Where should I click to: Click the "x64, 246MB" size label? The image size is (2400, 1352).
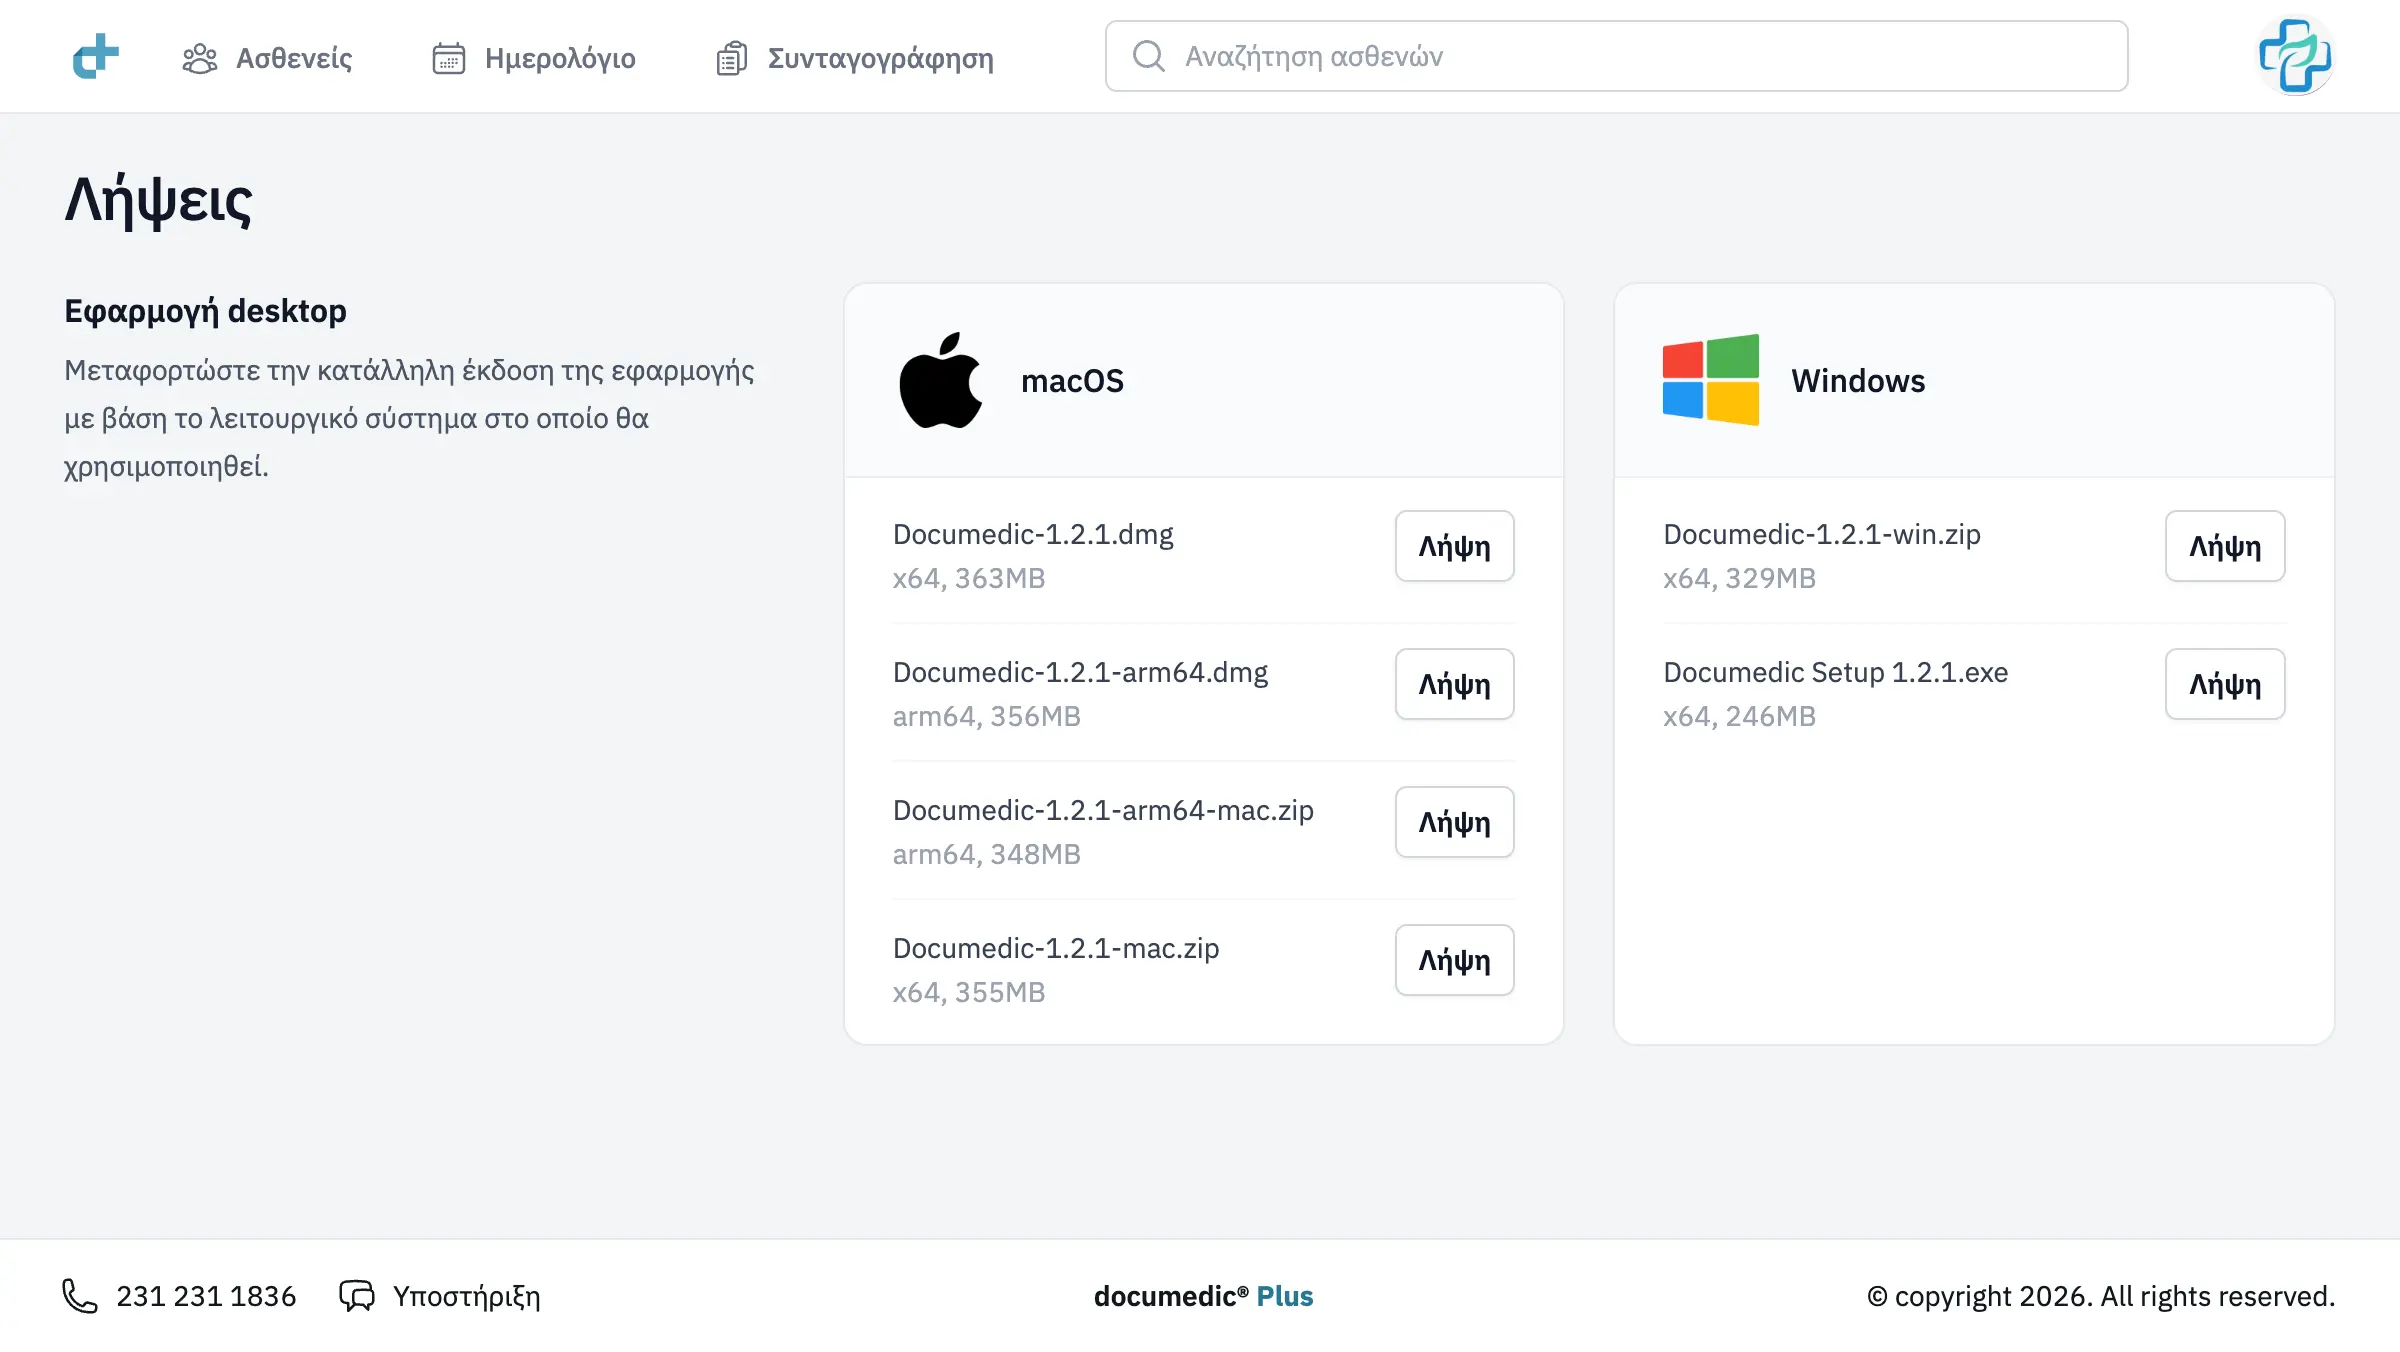coord(1739,716)
